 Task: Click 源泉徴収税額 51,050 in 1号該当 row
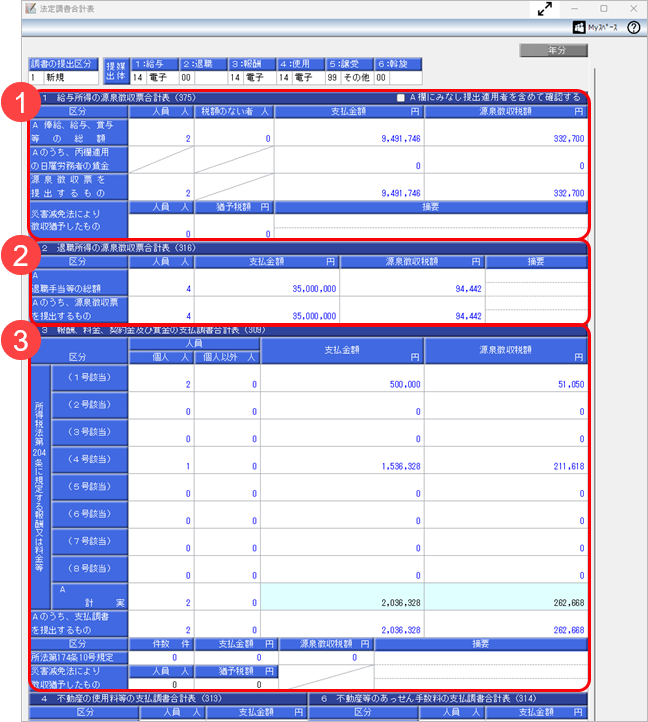click(x=506, y=378)
